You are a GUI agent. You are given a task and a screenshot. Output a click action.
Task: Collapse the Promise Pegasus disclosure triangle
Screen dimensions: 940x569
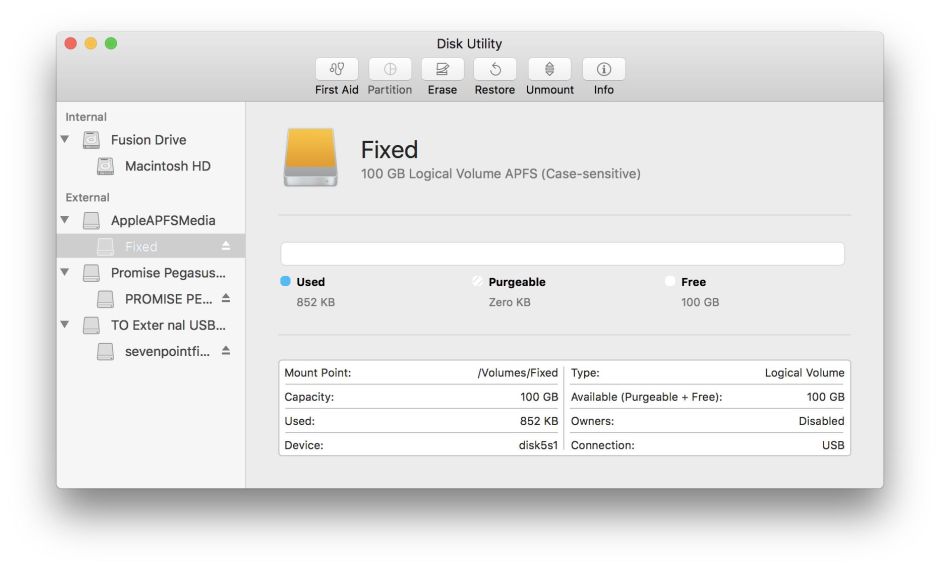click(x=65, y=272)
